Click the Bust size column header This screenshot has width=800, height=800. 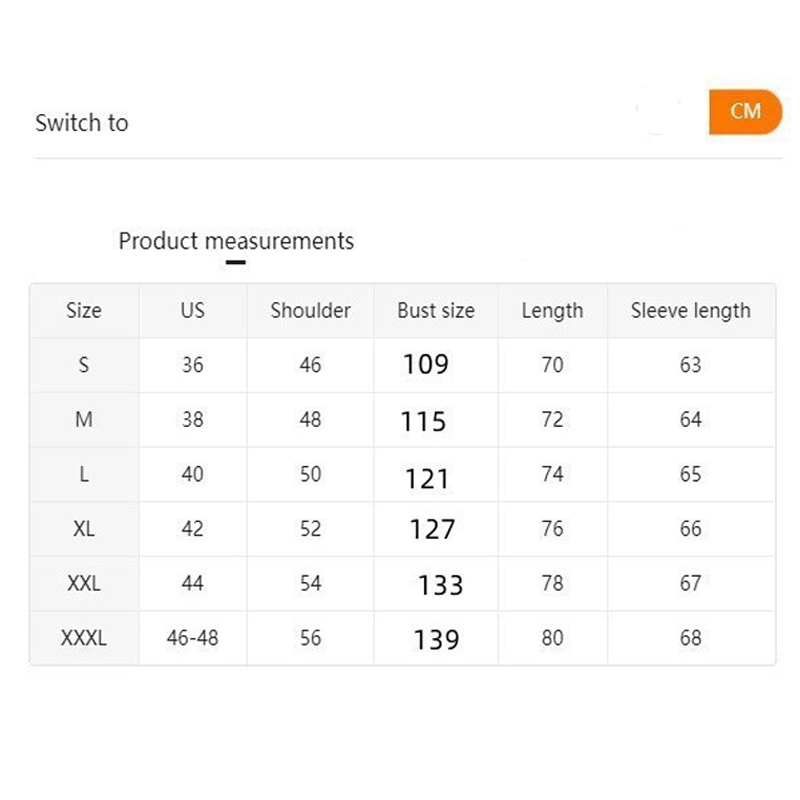click(436, 310)
